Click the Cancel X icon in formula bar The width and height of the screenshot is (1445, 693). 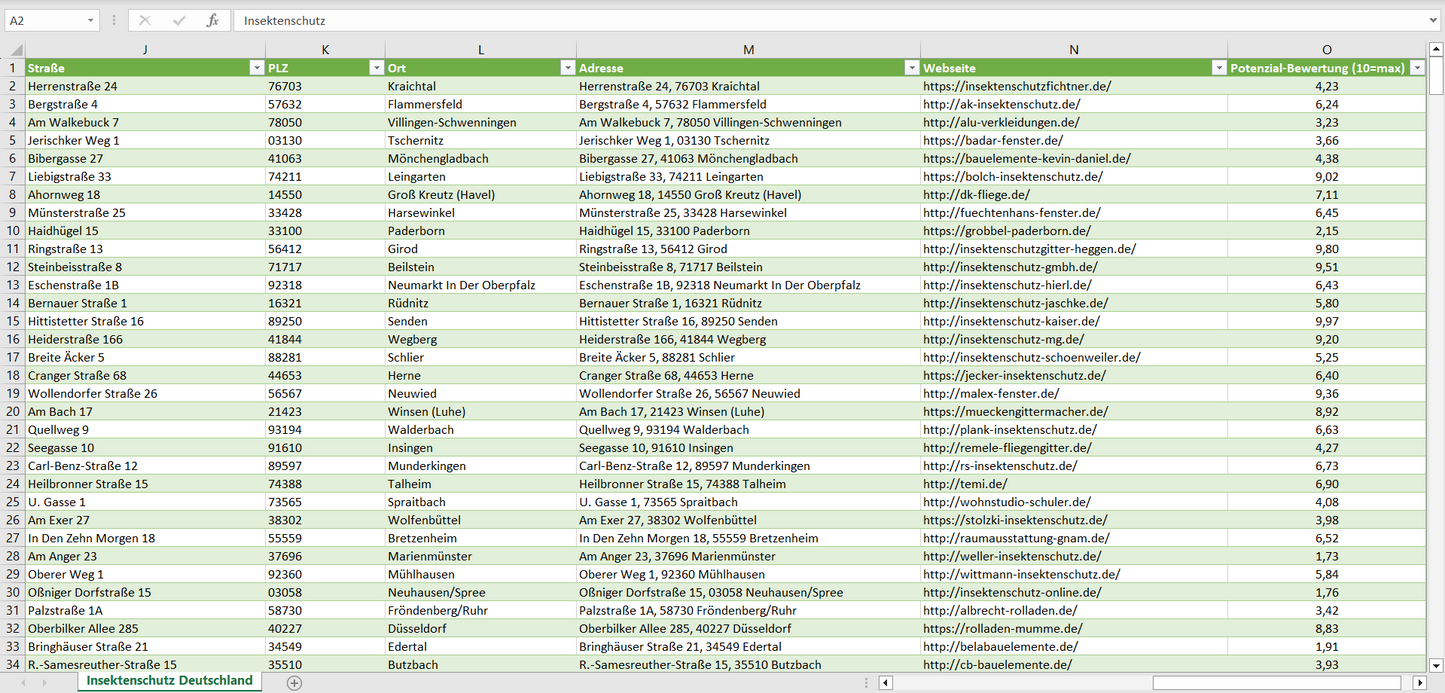tap(145, 20)
